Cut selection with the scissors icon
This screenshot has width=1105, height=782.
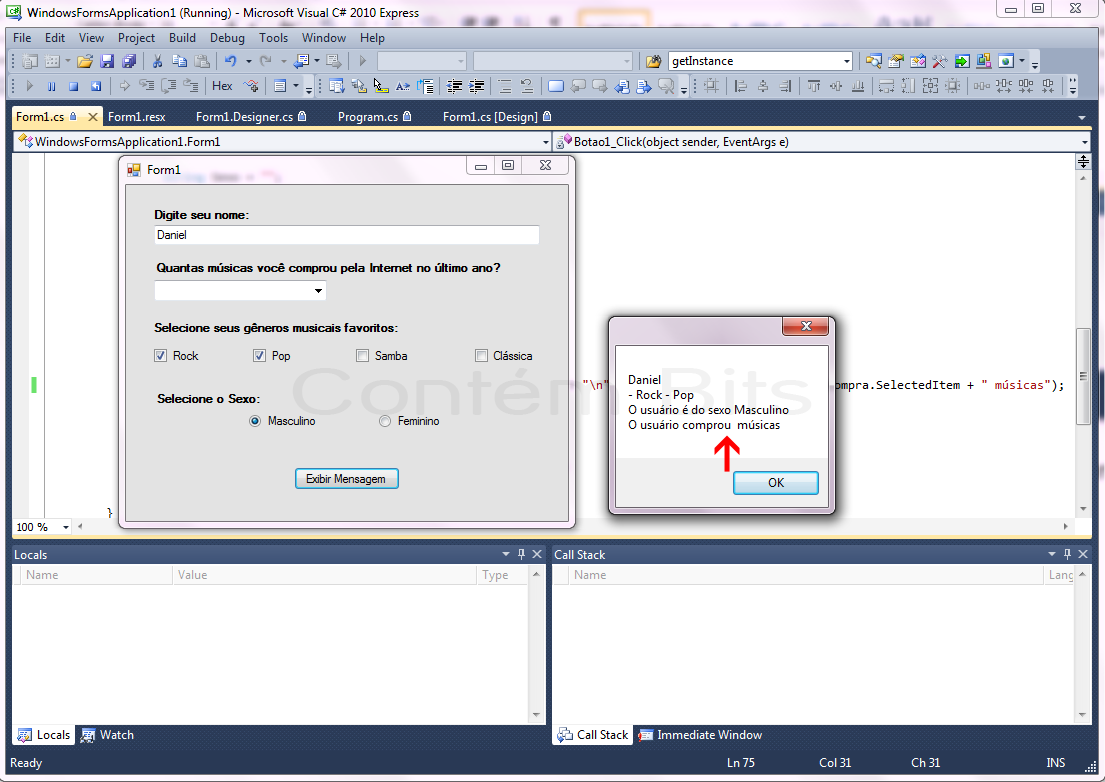[x=158, y=61]
